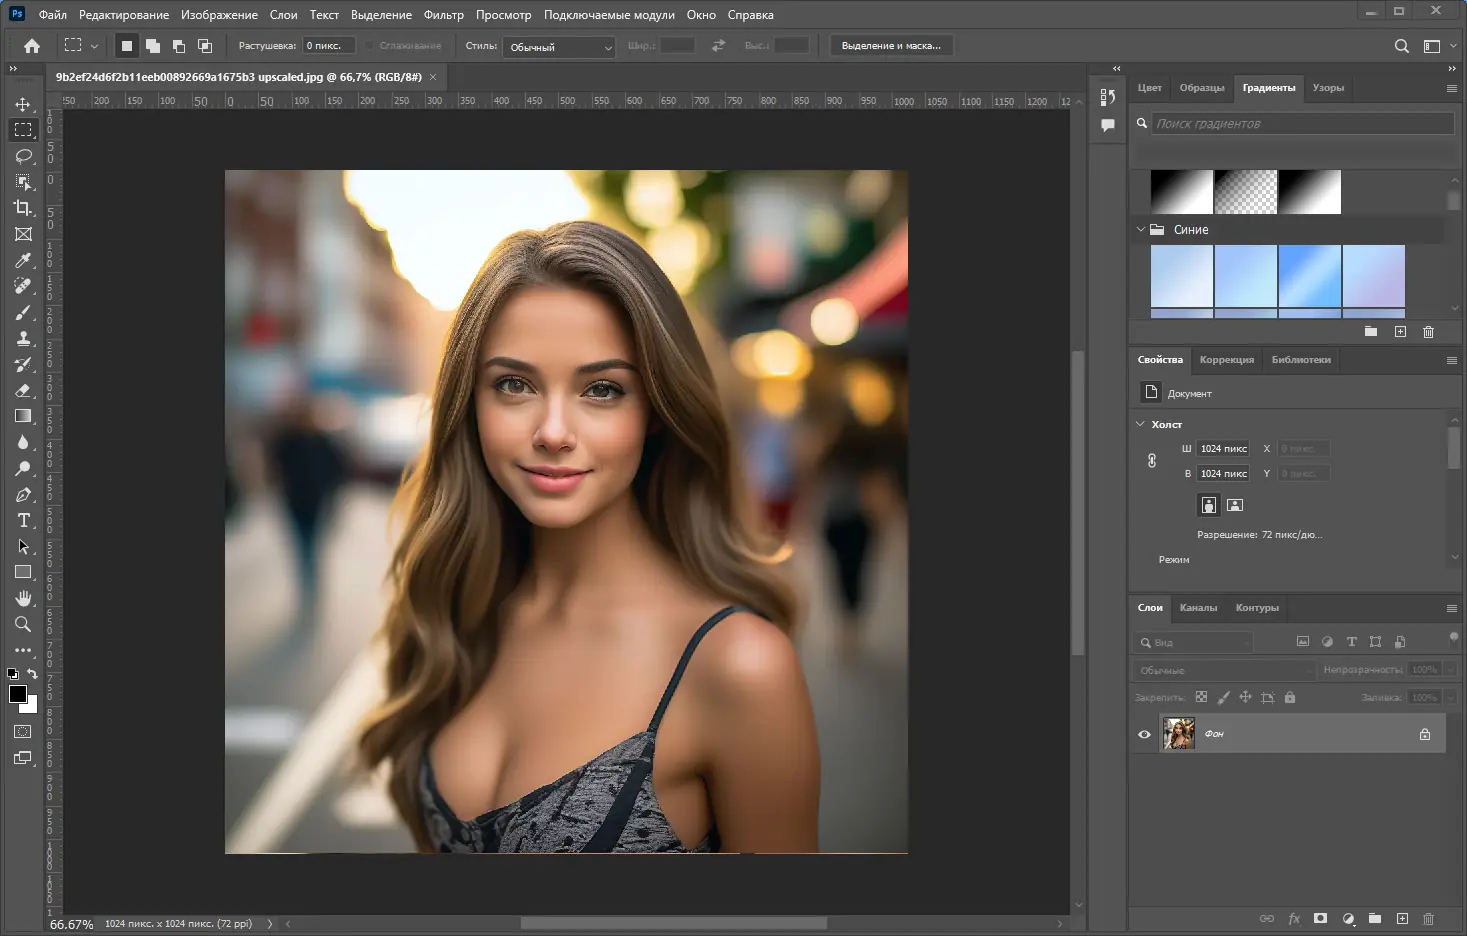Collapse the Холст section

pyautogui.click(x=1140, y=424)
